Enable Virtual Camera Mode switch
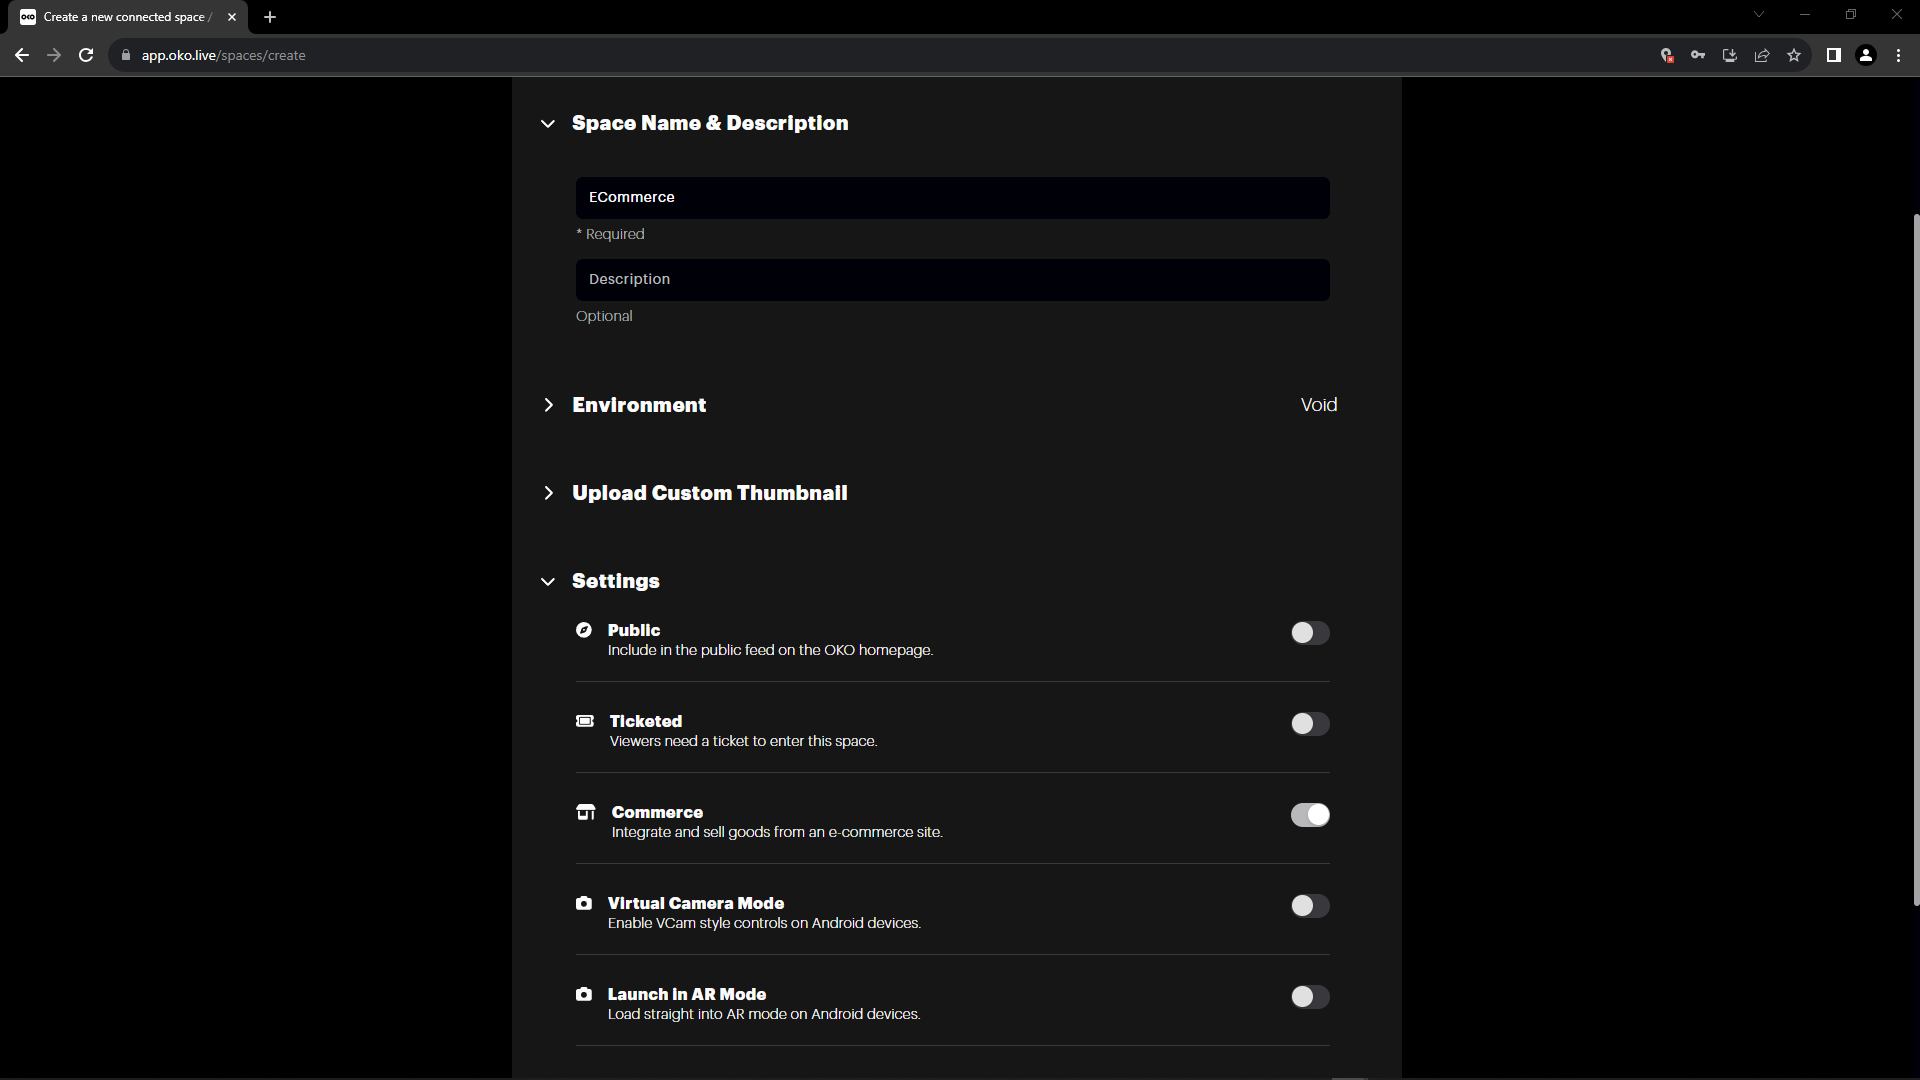 1309,906
